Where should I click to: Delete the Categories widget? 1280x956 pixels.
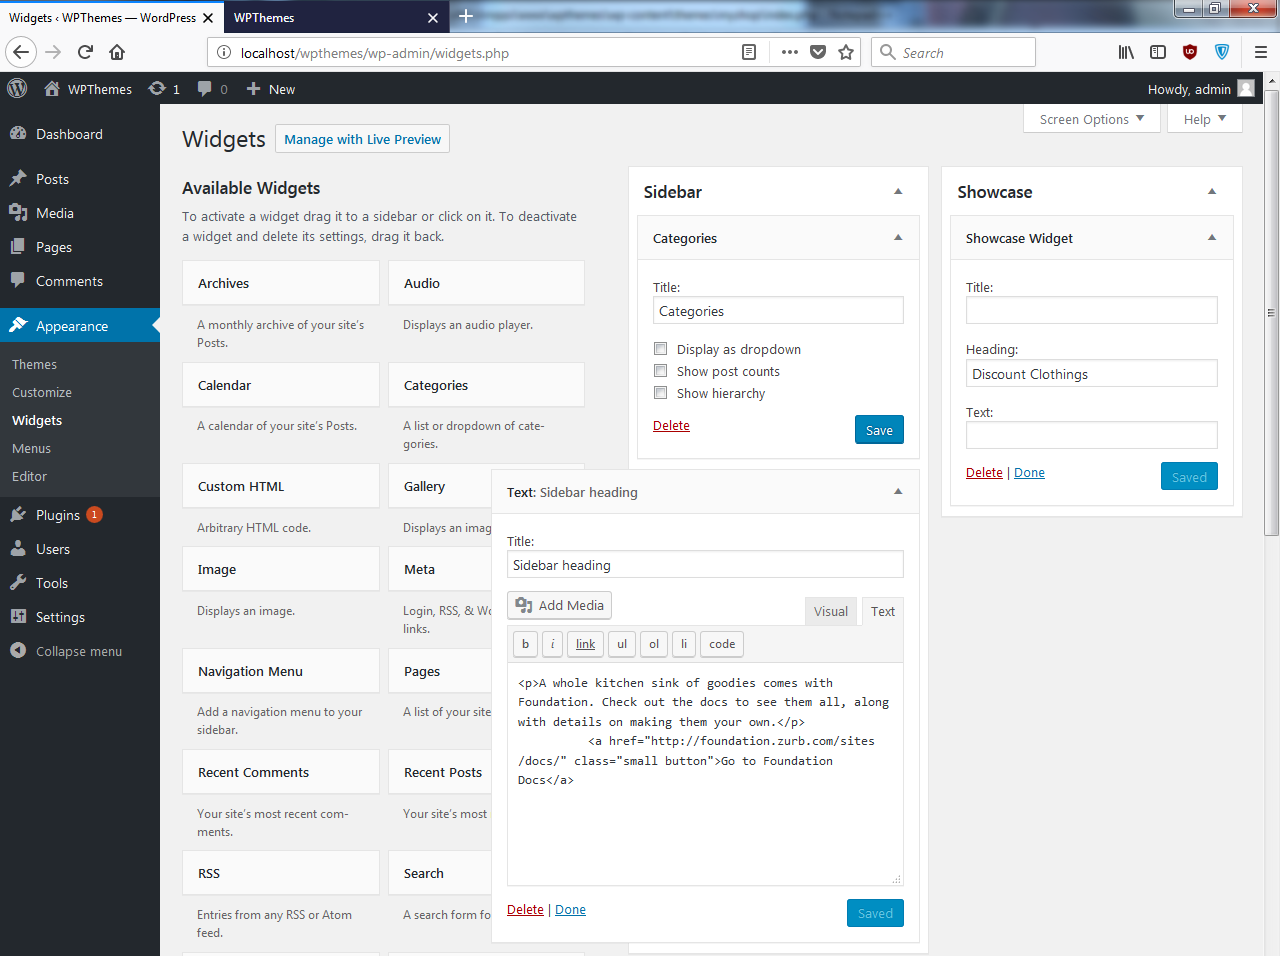coord(671,425)
